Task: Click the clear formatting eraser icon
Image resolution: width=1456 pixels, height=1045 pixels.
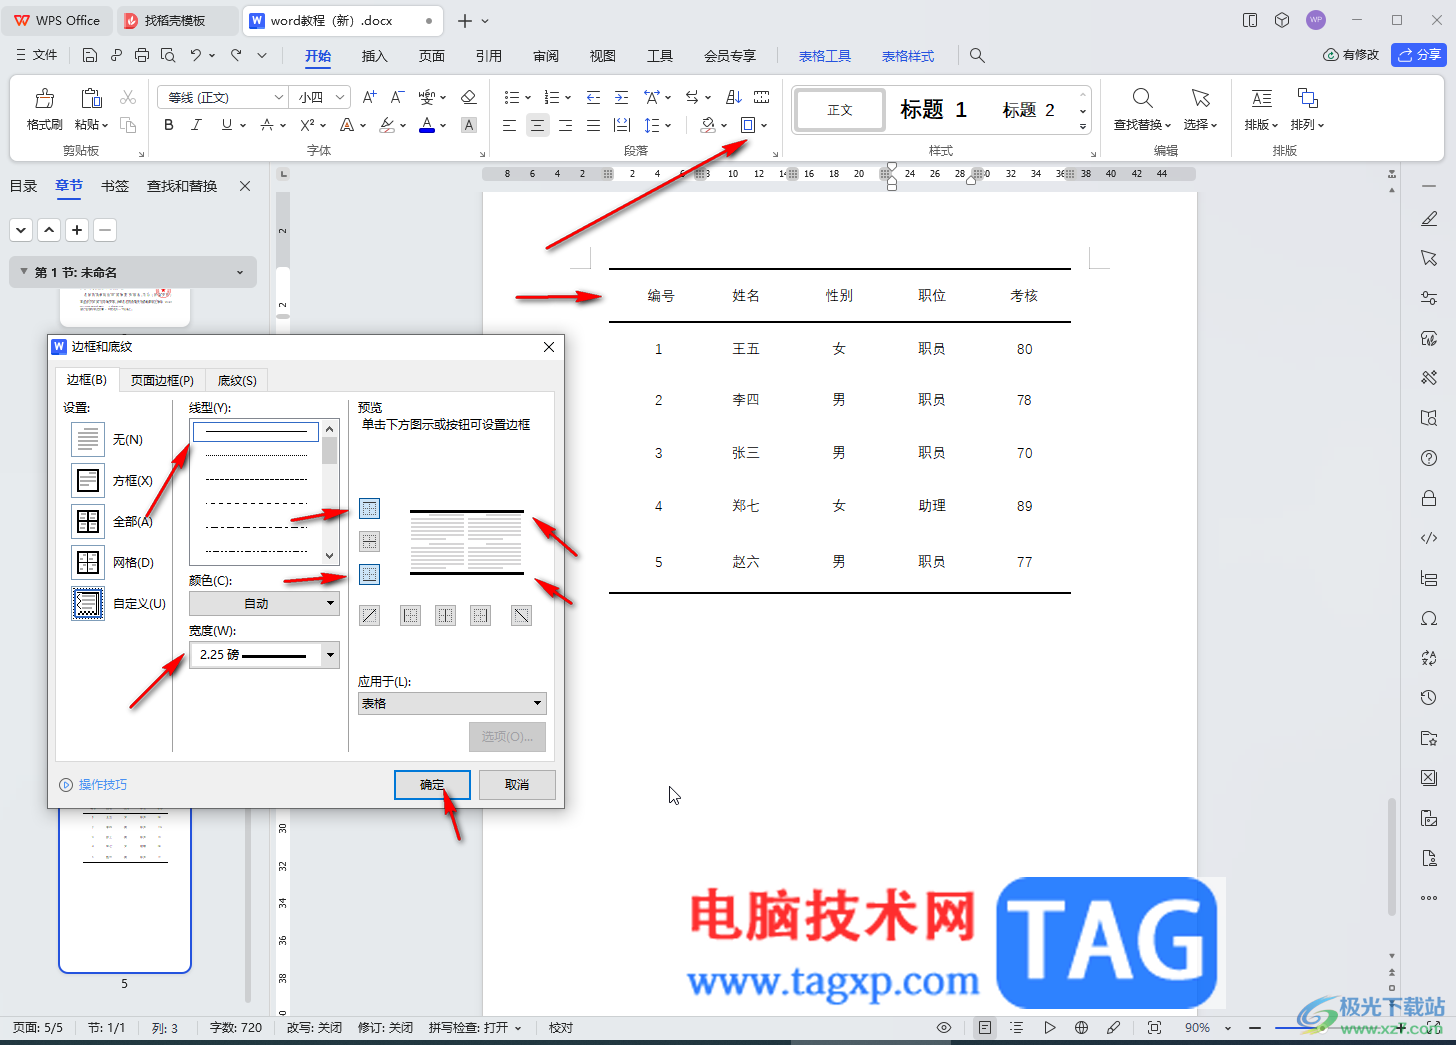Action: pos(468,97)
